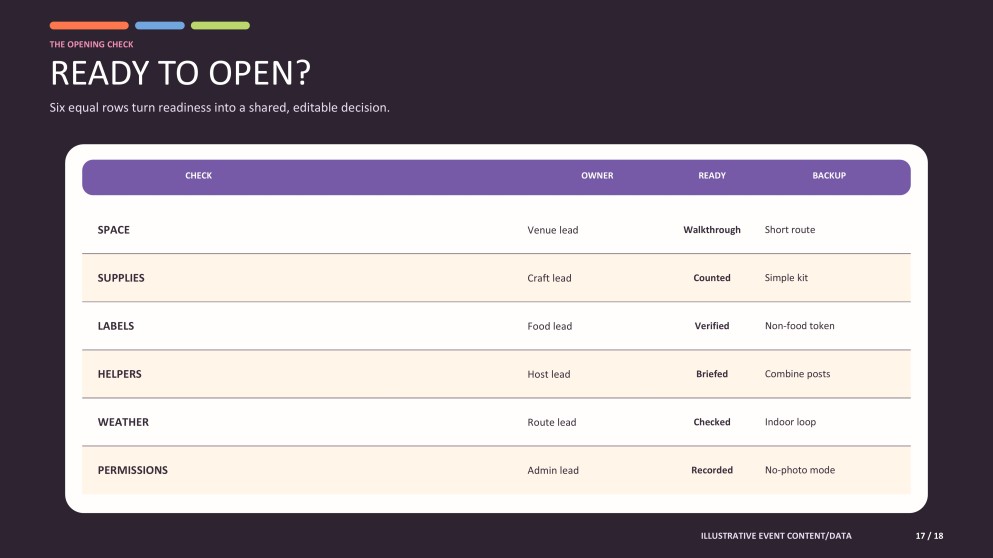
Task: Select the LABELS row label
Action: [116, 326]
